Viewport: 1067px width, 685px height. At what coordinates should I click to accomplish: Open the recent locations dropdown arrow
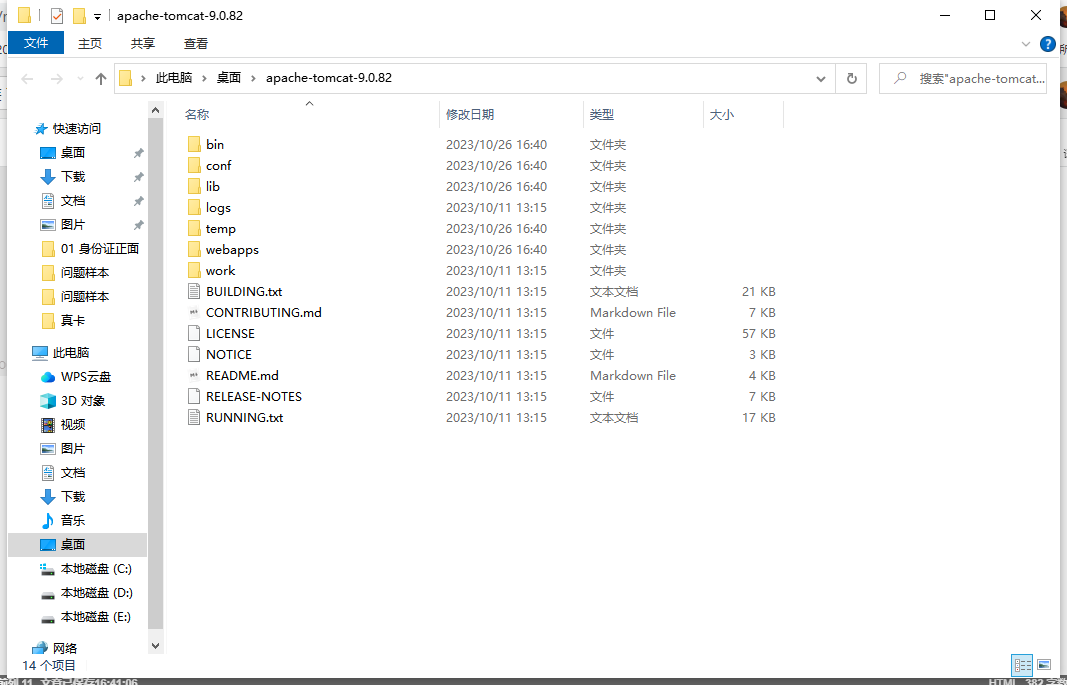(x=80, y=79)
